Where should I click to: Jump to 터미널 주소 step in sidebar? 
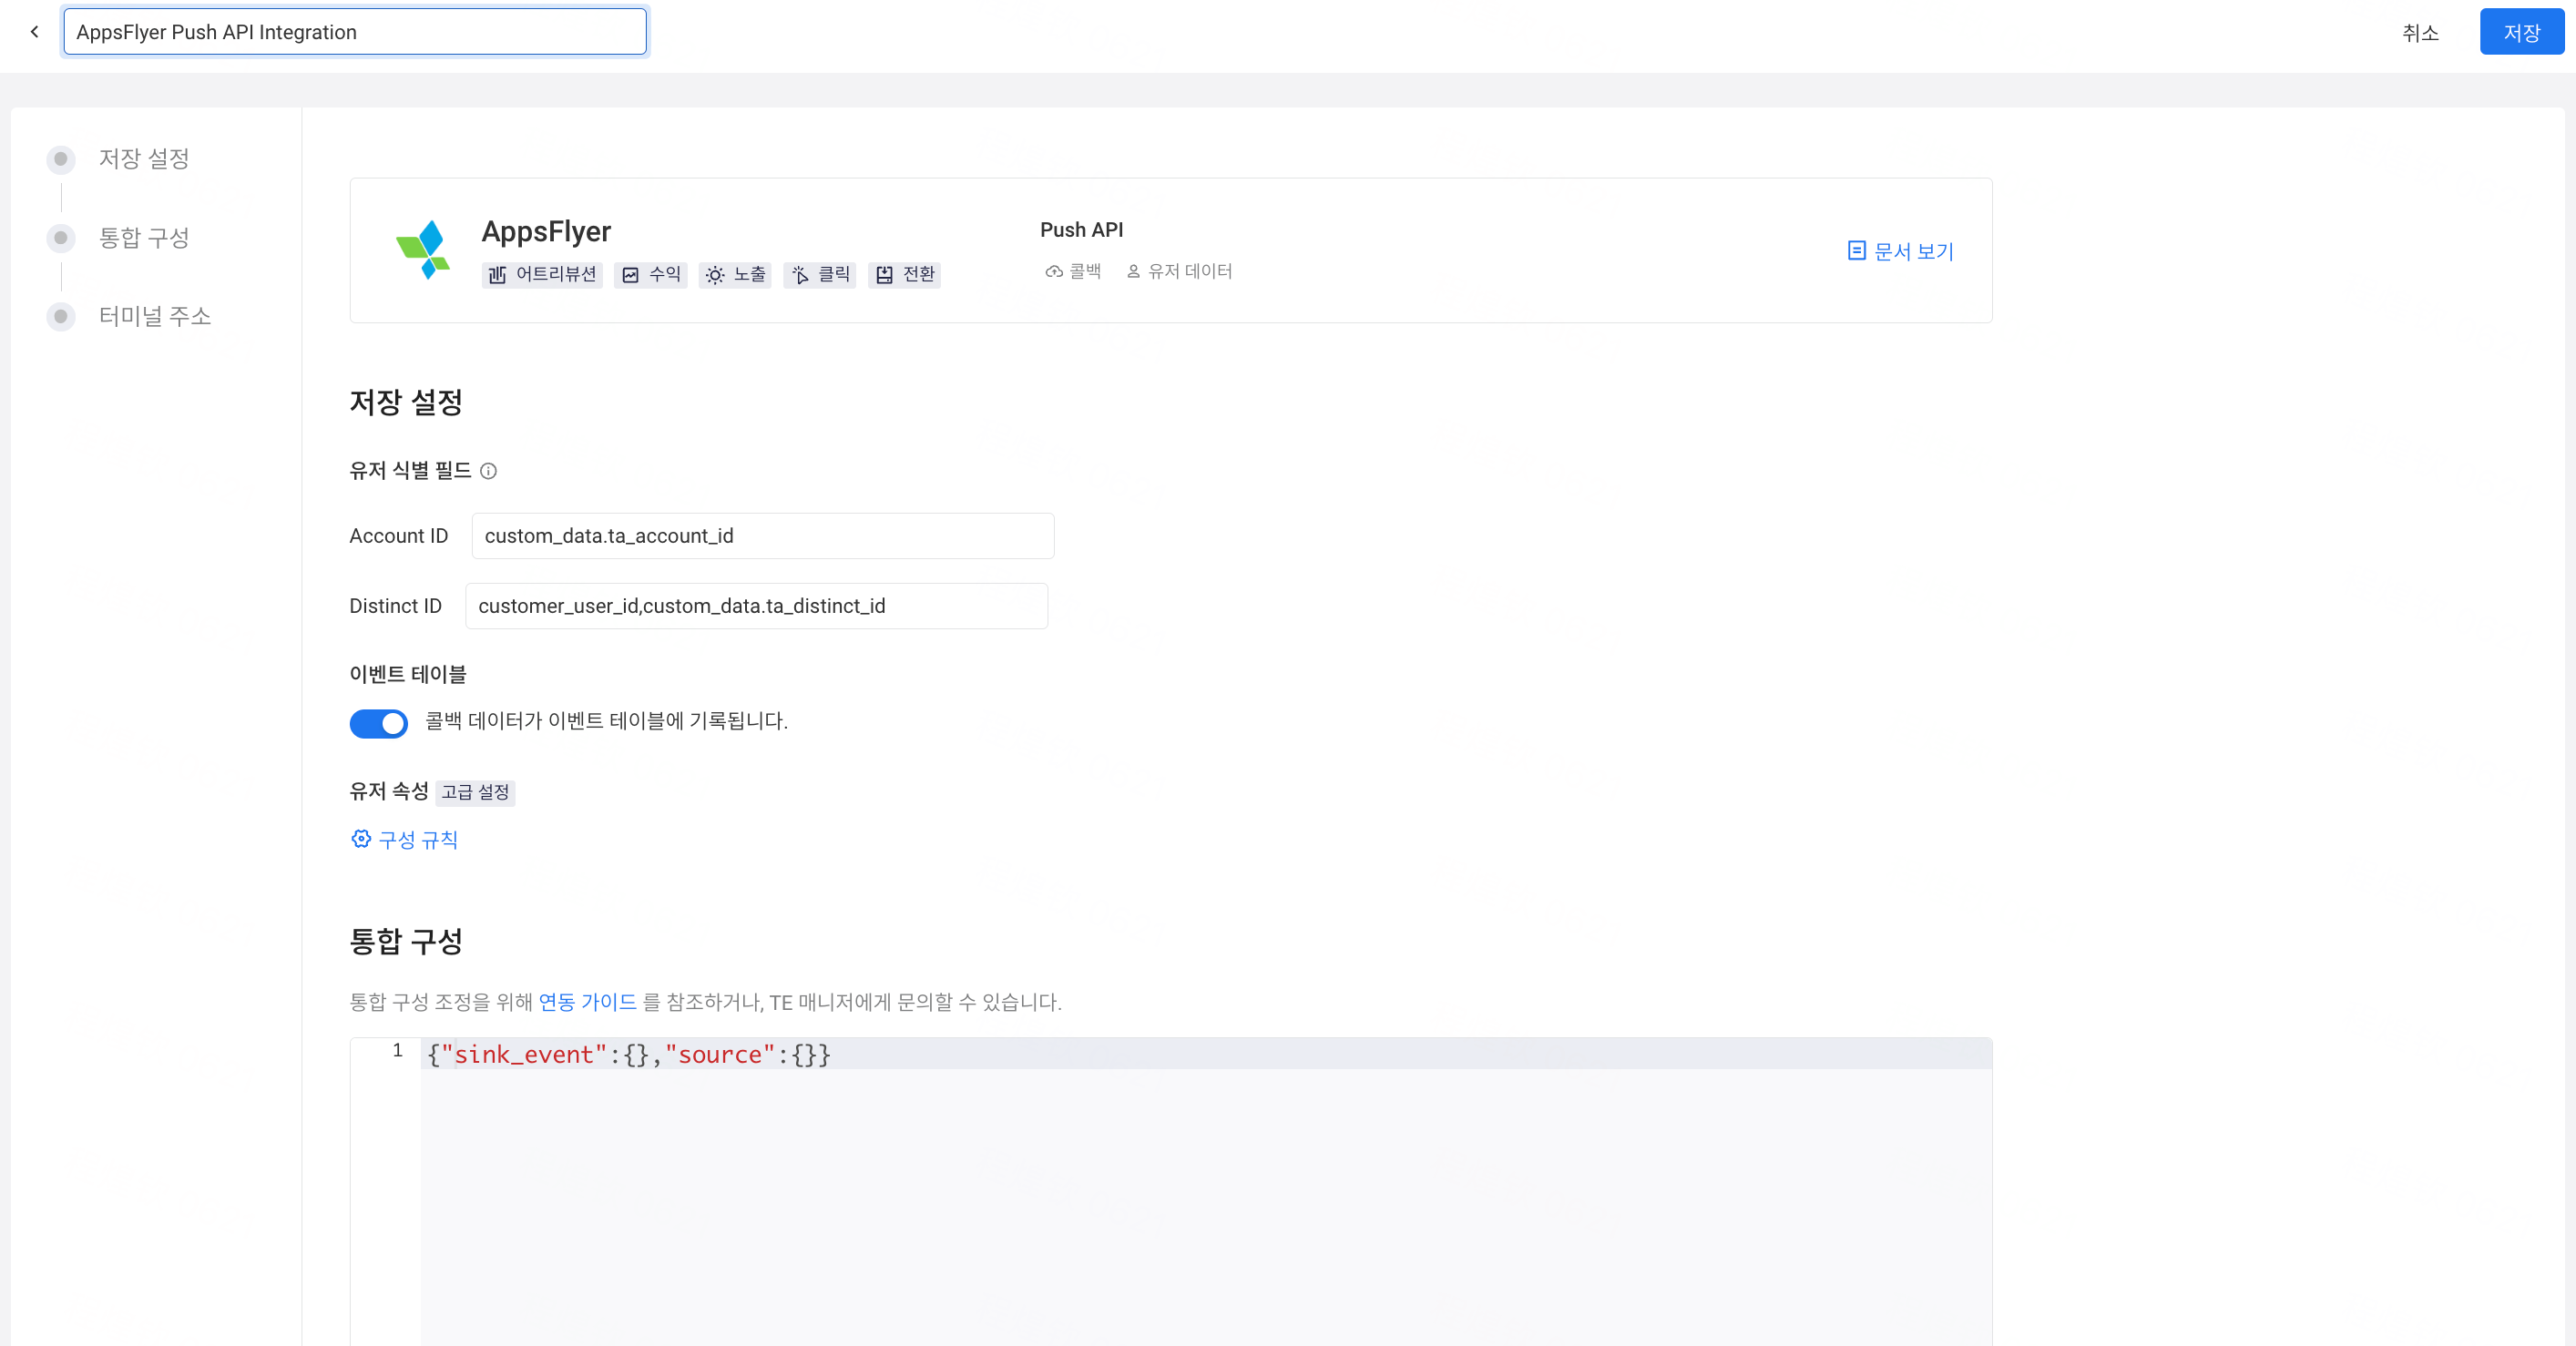155,317
